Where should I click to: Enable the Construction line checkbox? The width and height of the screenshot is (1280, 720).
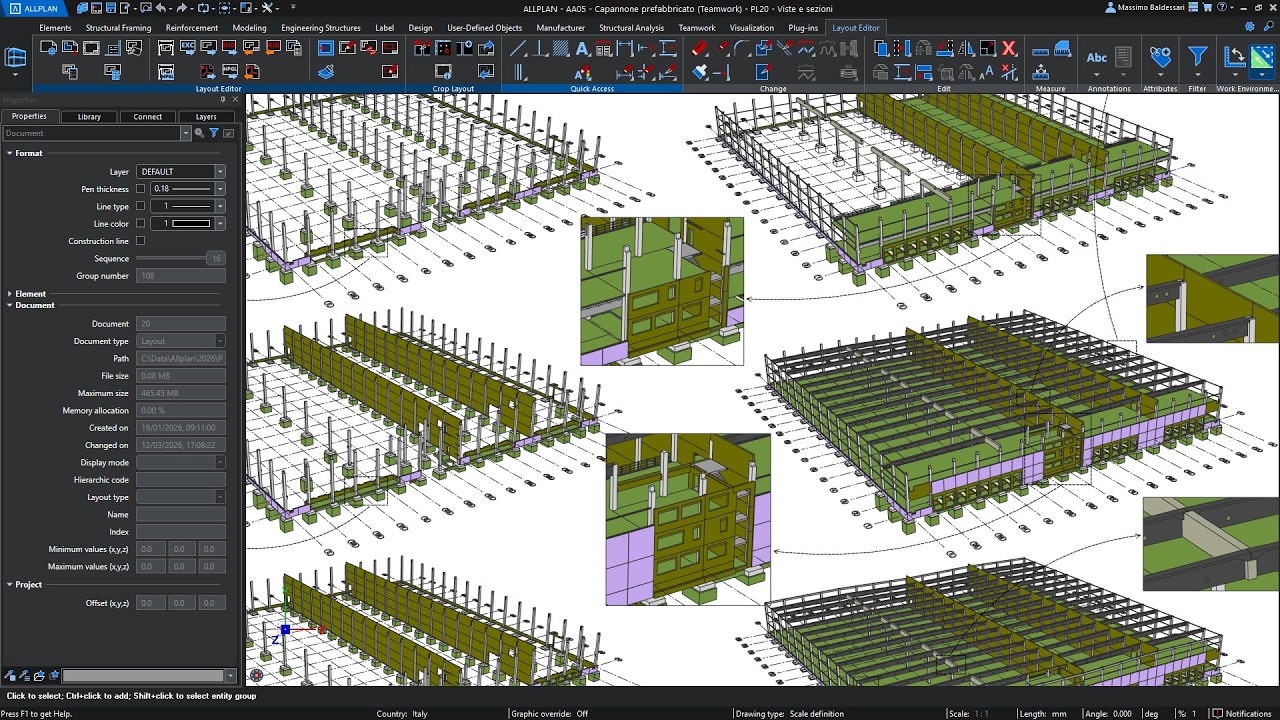point(140,241)
